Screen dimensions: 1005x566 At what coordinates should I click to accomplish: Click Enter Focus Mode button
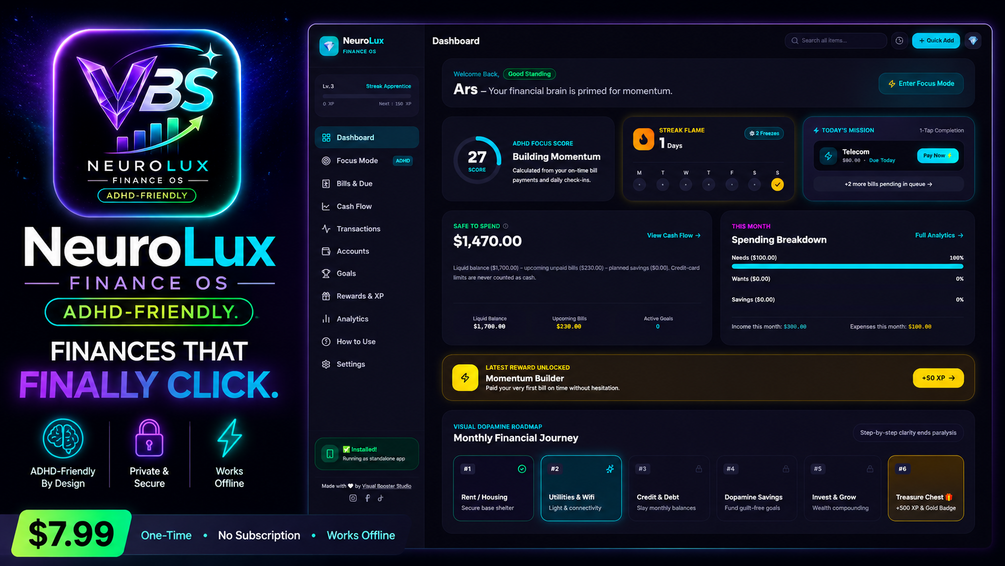click(x=921, y=83)
